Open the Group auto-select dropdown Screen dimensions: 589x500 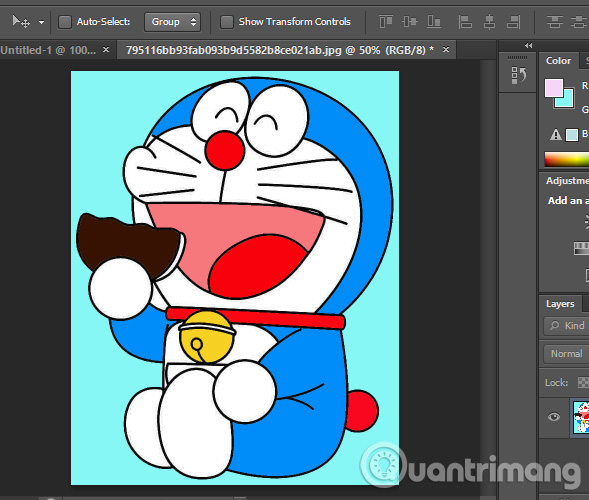(x=172, y=22)
